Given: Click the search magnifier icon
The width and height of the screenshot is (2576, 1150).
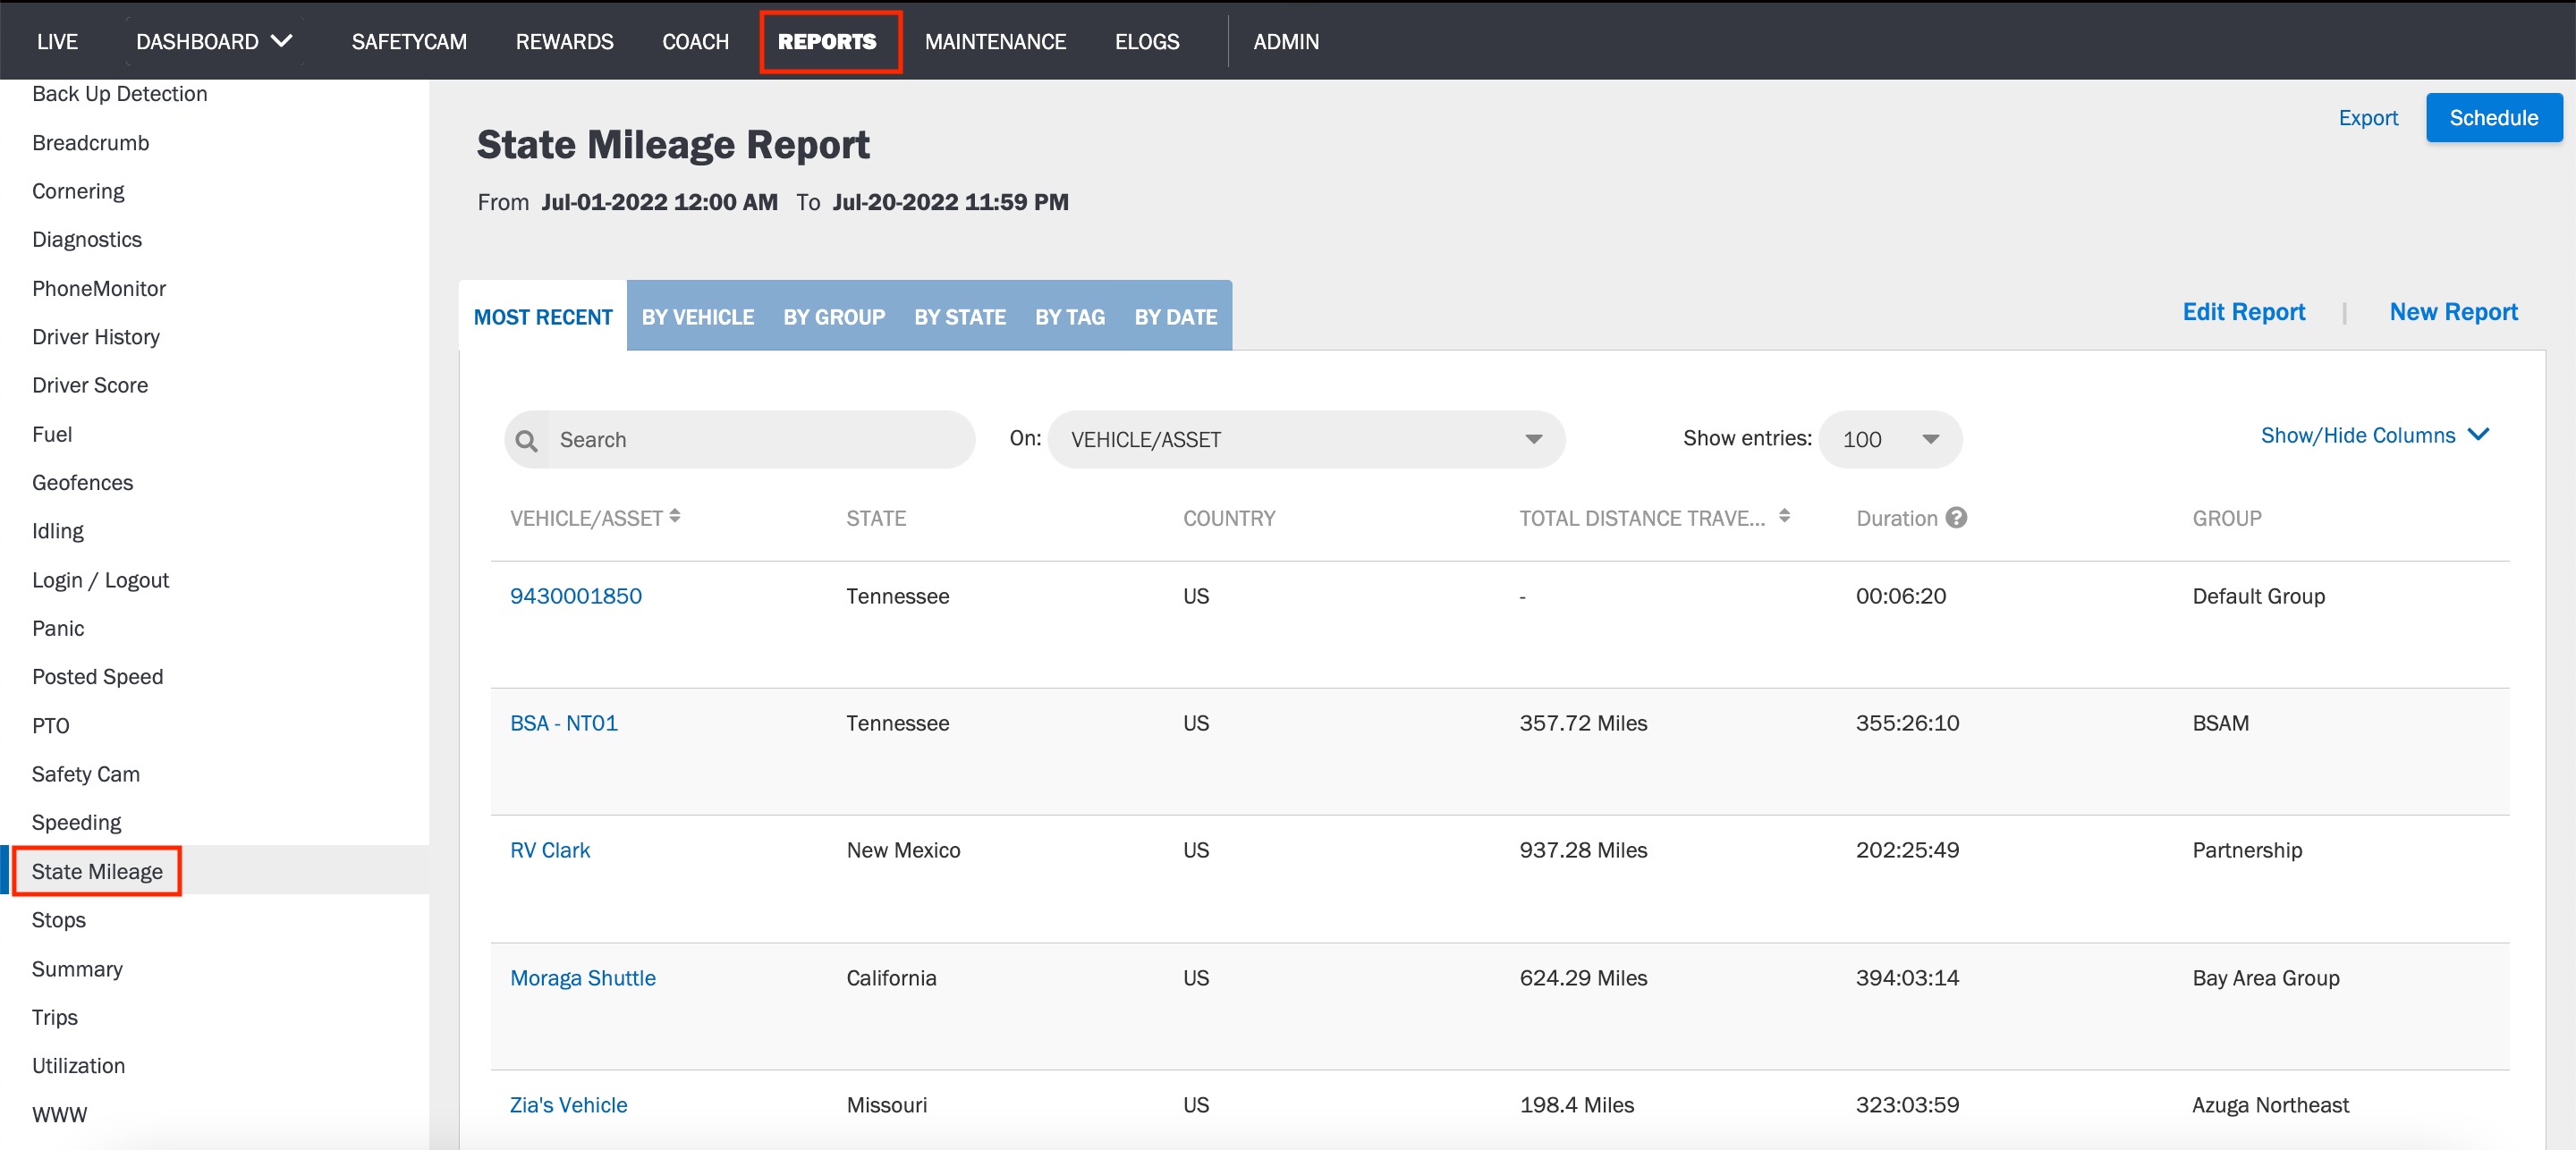Looking at the screenshot, I should [x=527, y=440].
